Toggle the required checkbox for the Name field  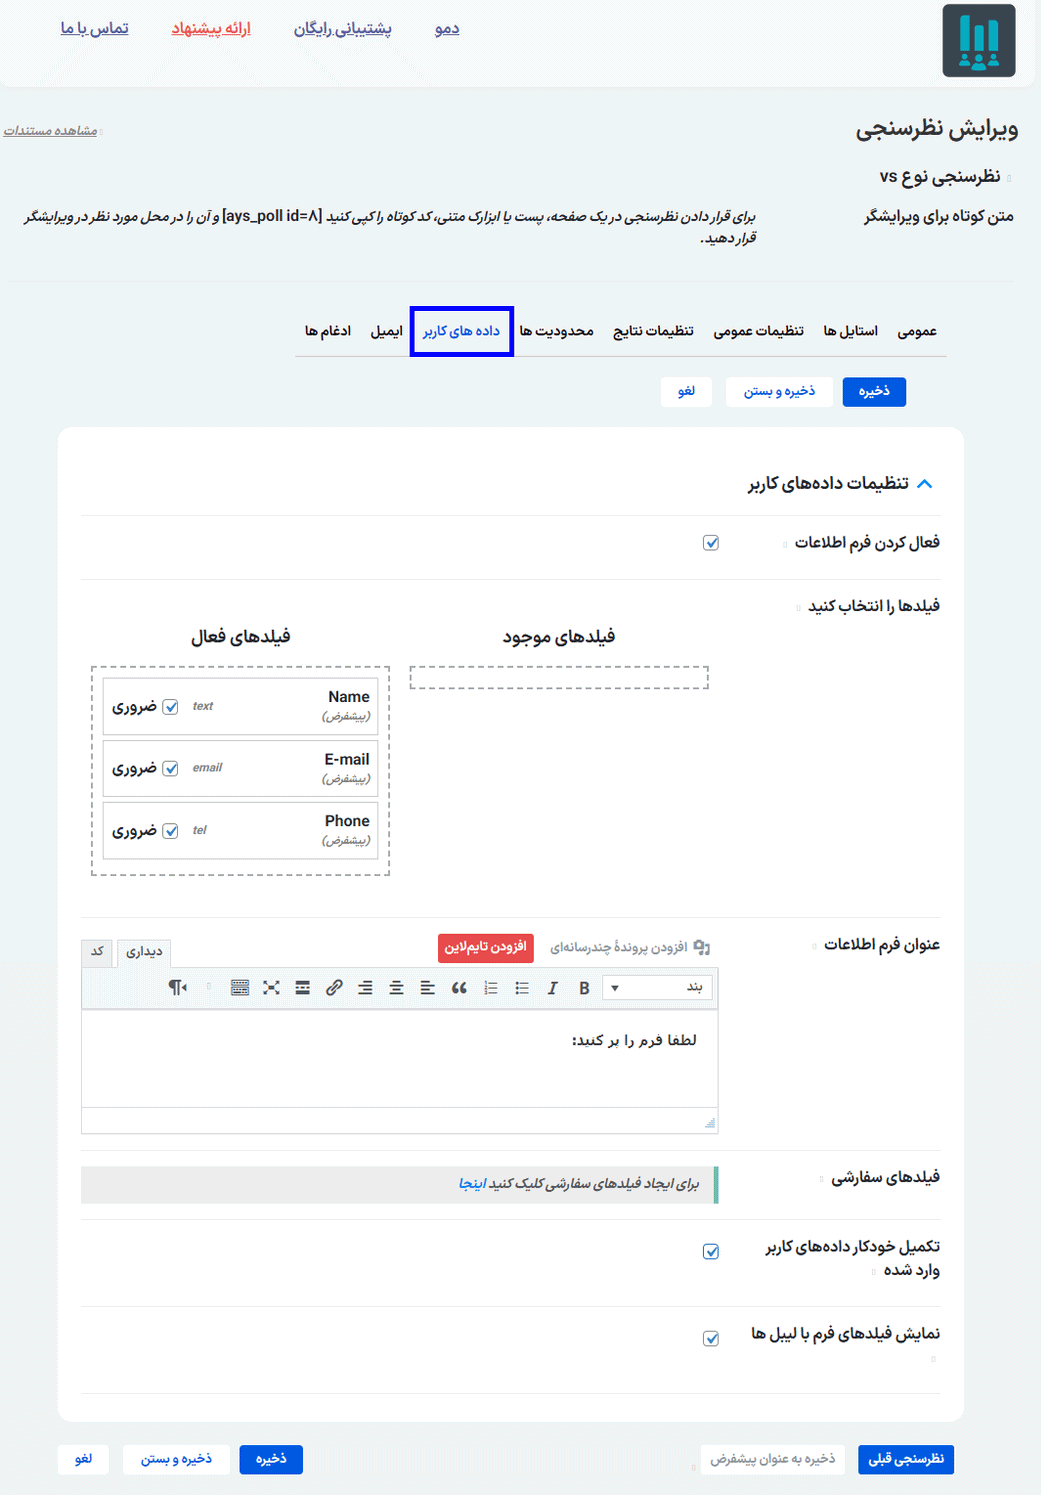pyautogui.click(x=171, y=707)
